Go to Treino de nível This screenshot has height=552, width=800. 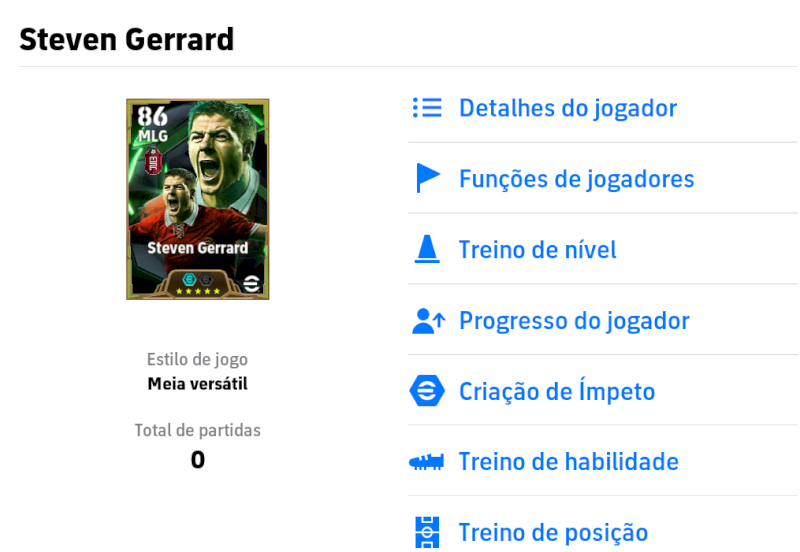tap(538, 250)
